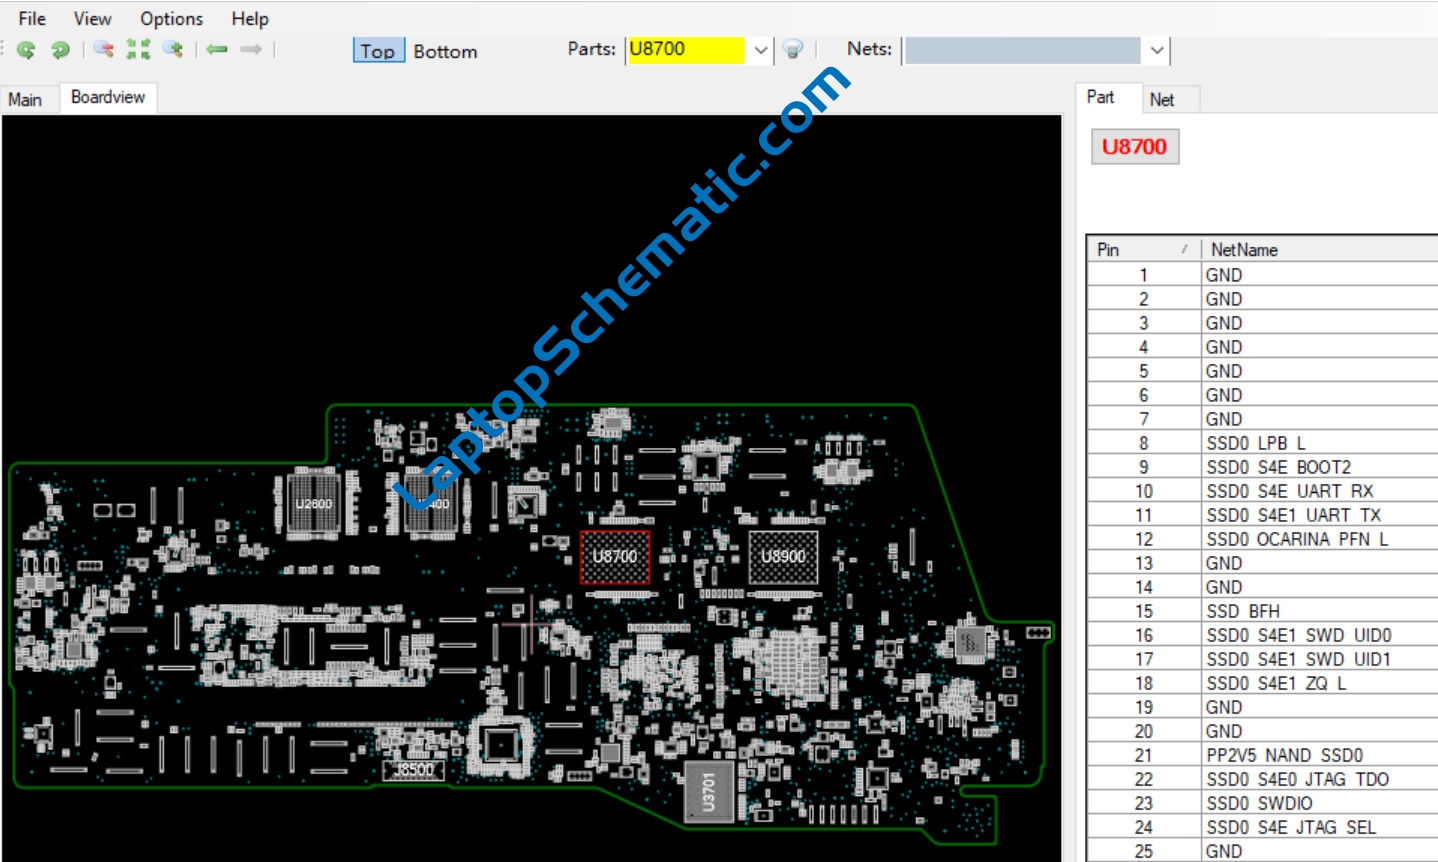
Task: Switch to the Boardview tab
Action: point(108,97)
